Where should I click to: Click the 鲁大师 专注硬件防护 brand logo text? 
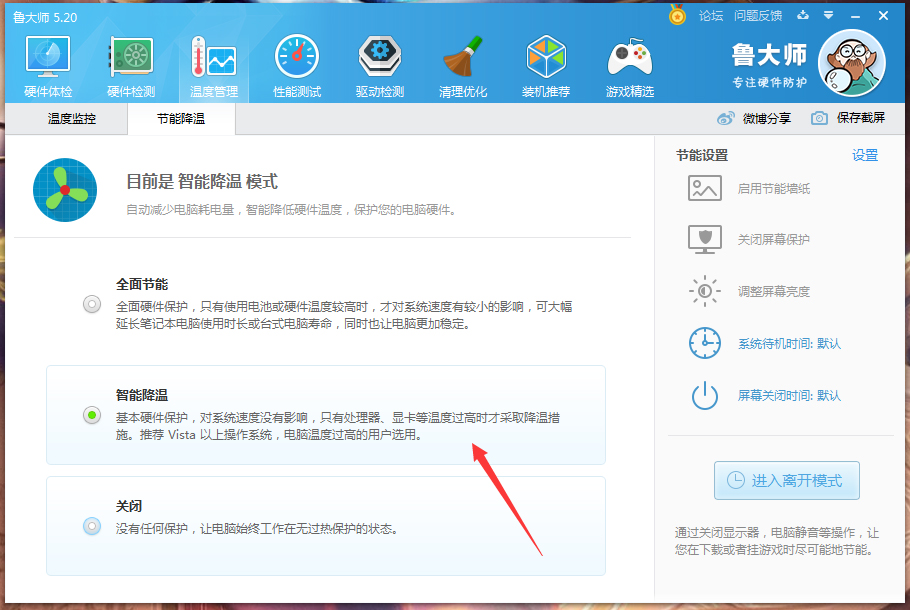769,65
